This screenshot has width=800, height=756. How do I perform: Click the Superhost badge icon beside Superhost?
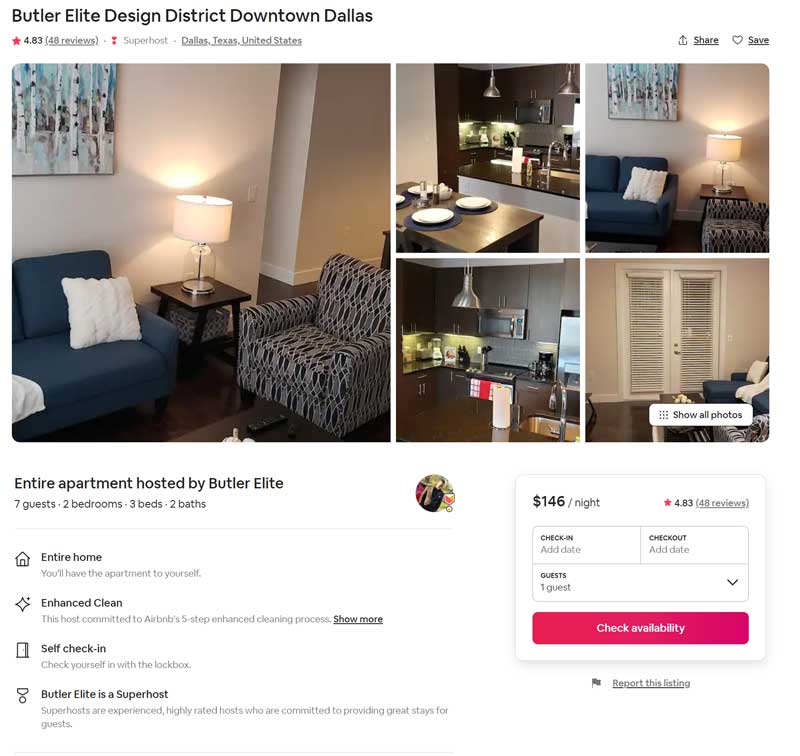(114, 41)
